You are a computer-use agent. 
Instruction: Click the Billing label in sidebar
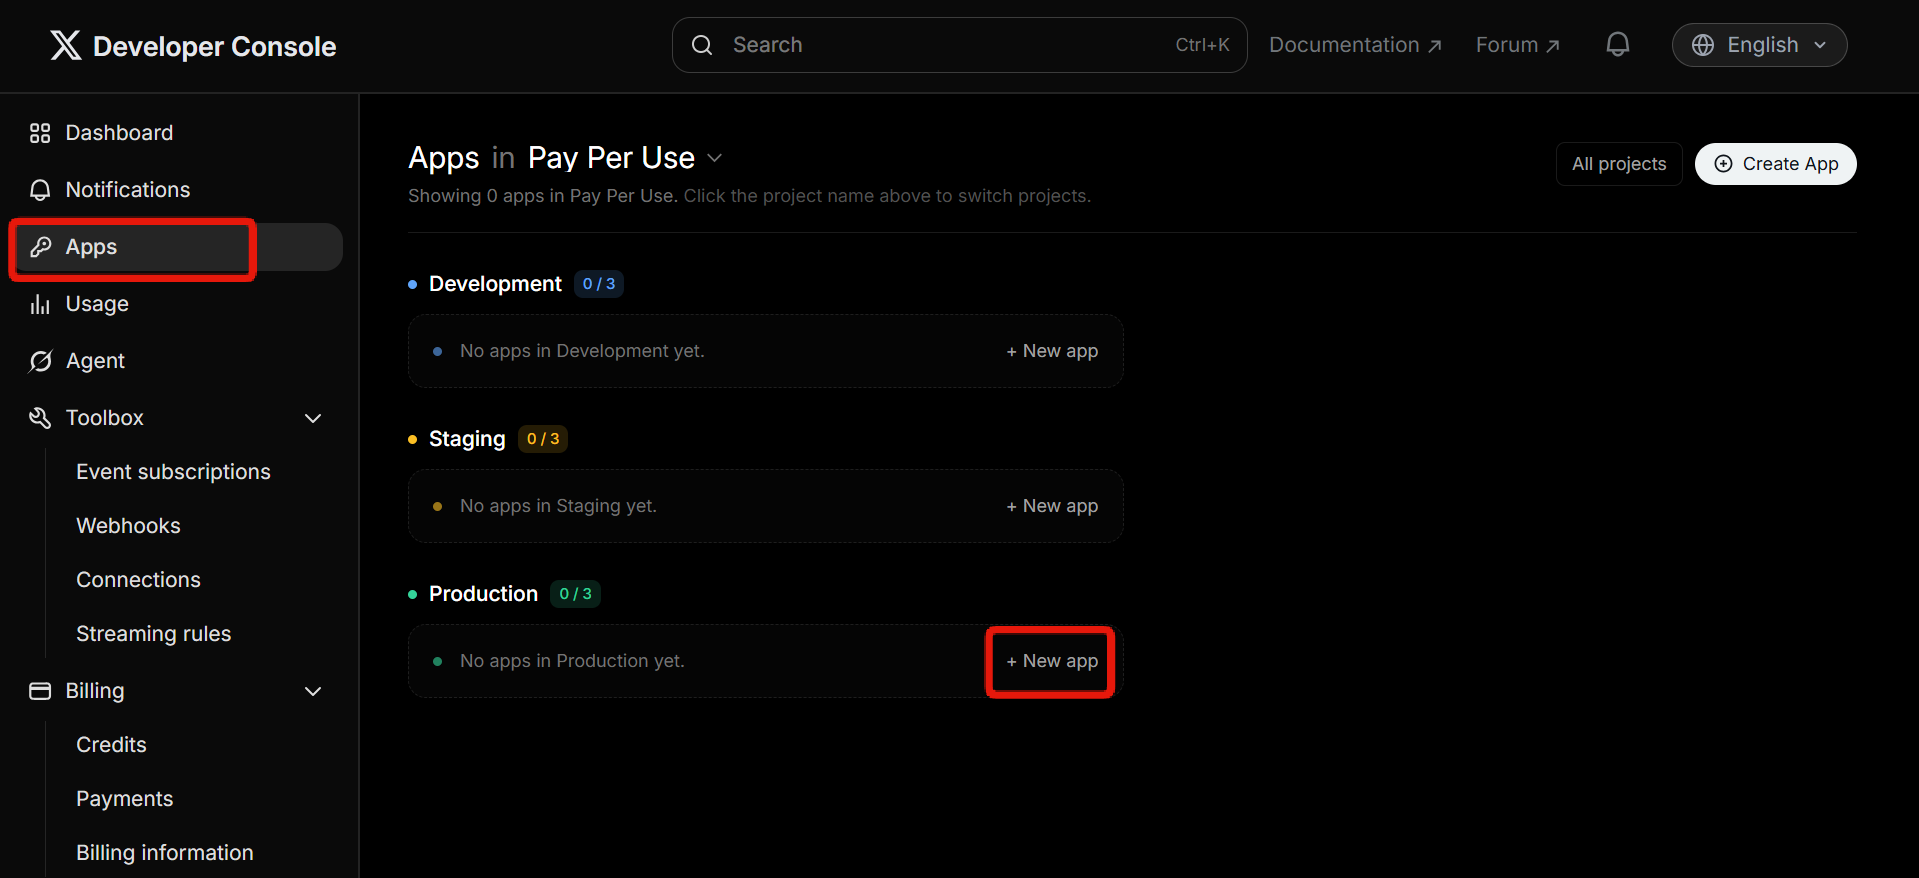pos(95,691)
